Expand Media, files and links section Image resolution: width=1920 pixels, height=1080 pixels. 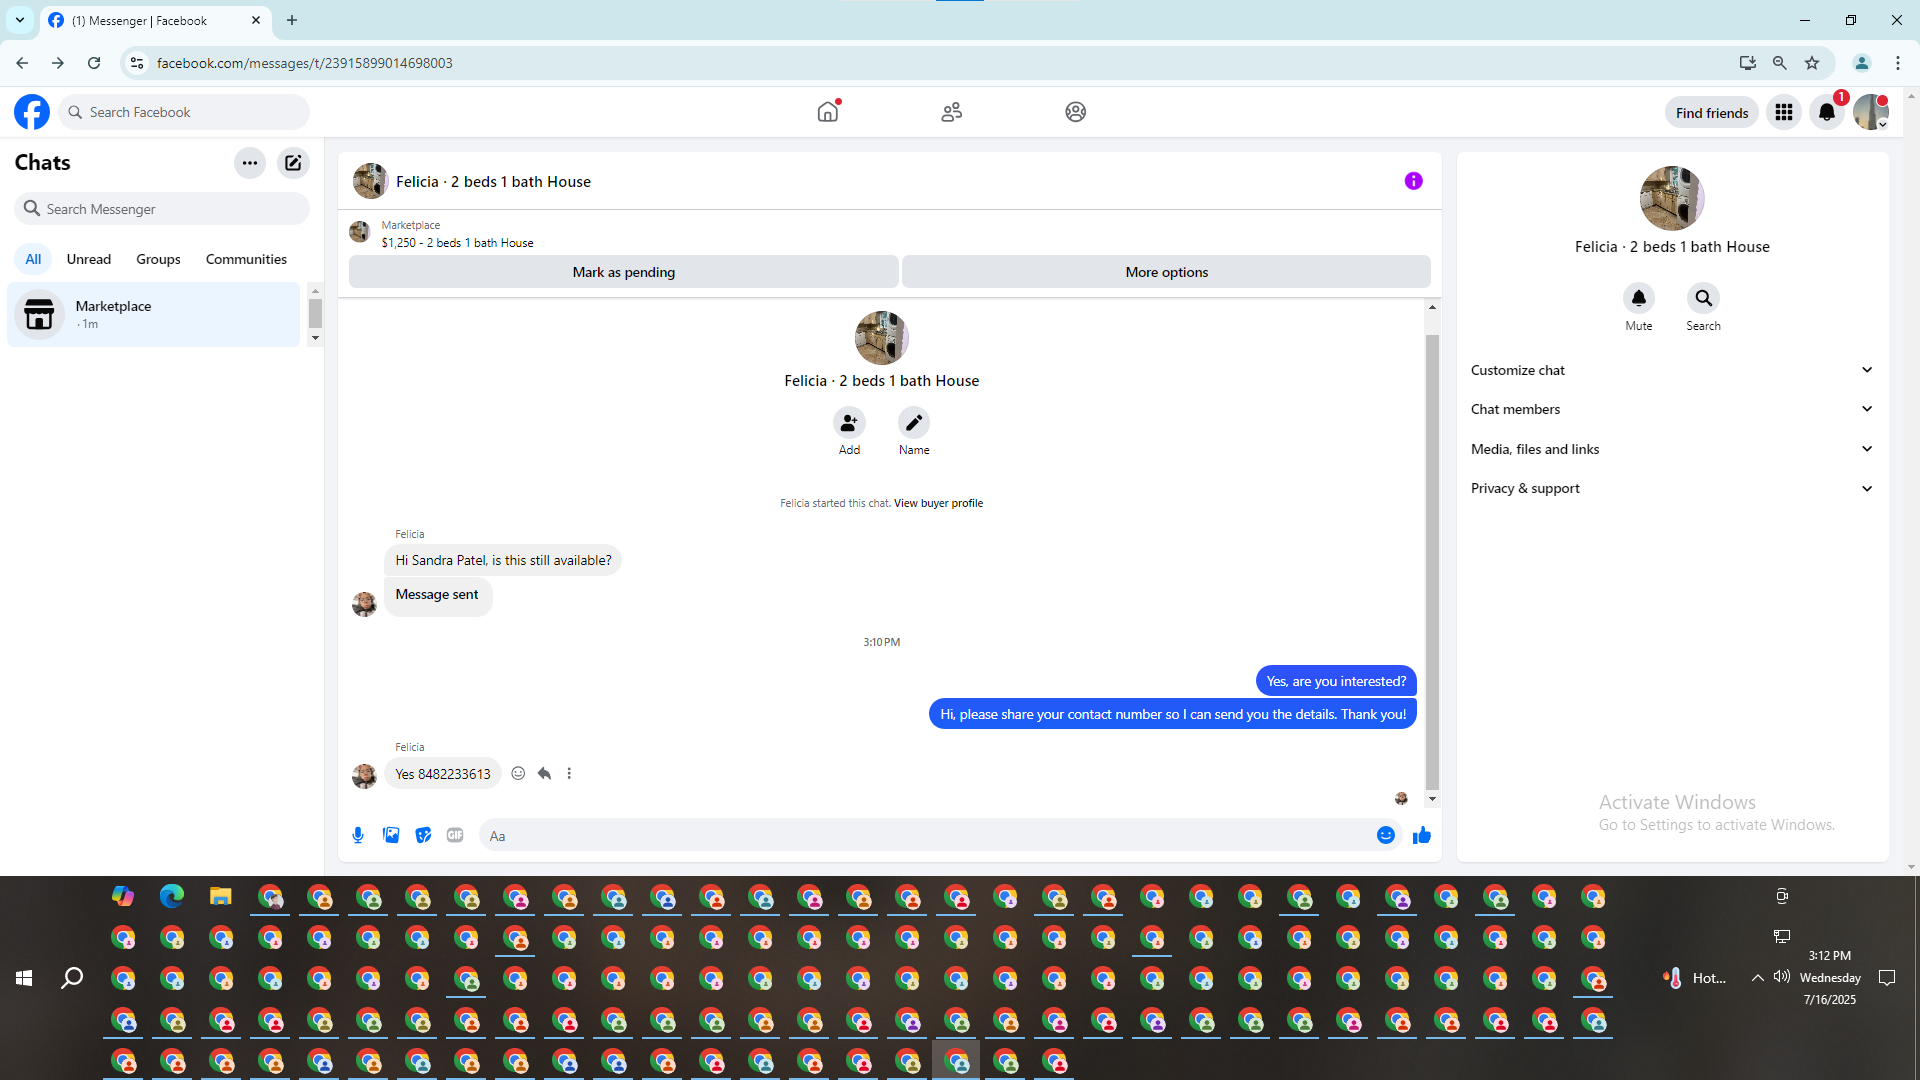tap(1672, 449)
